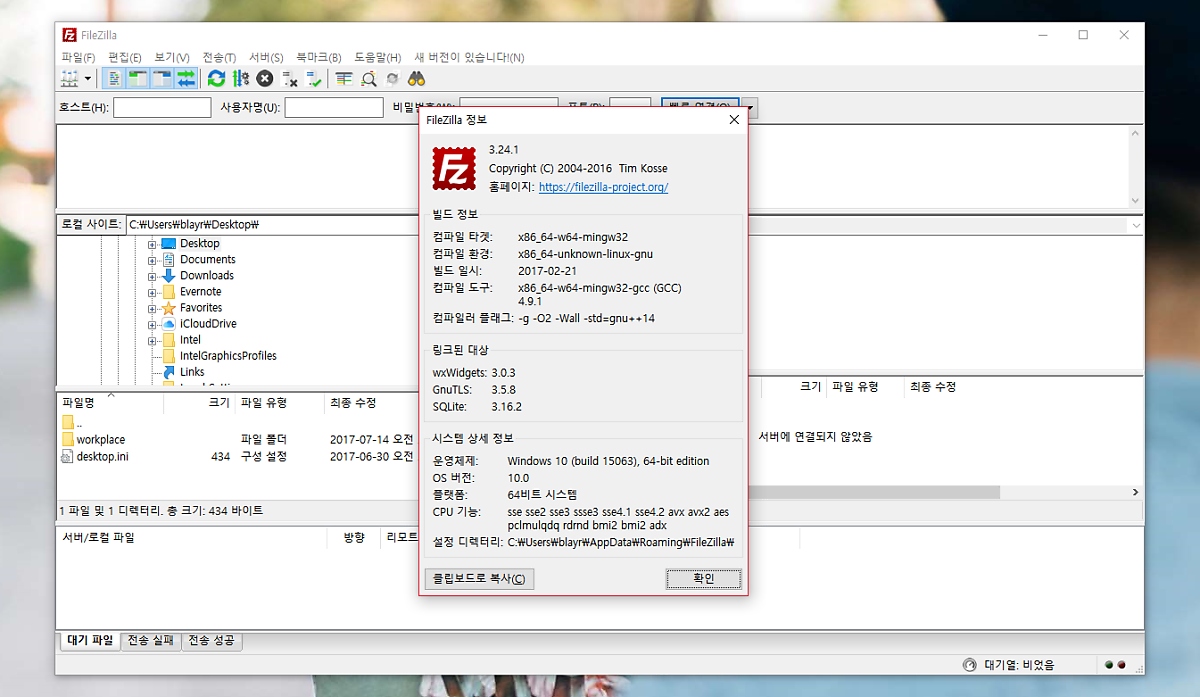1200x697 pixels.
Task: Select the Intel folder icon in tree
Action: 168,340
